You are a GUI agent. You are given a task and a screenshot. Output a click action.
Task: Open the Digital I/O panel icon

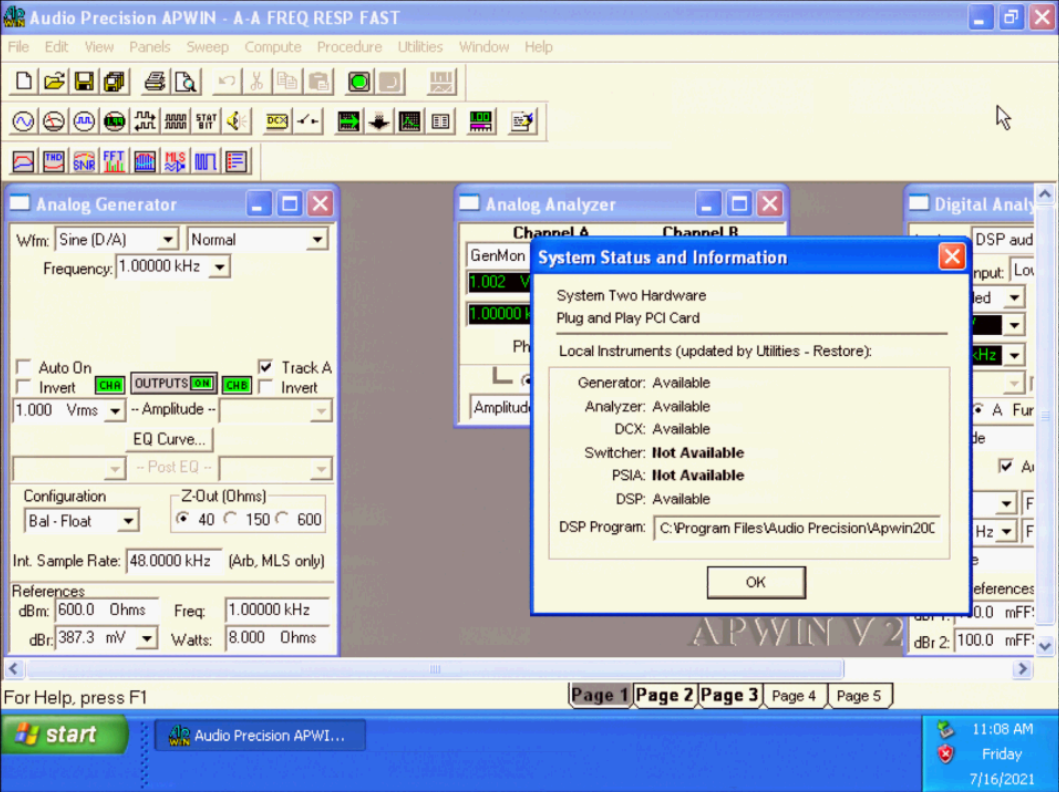pos(145,122)
